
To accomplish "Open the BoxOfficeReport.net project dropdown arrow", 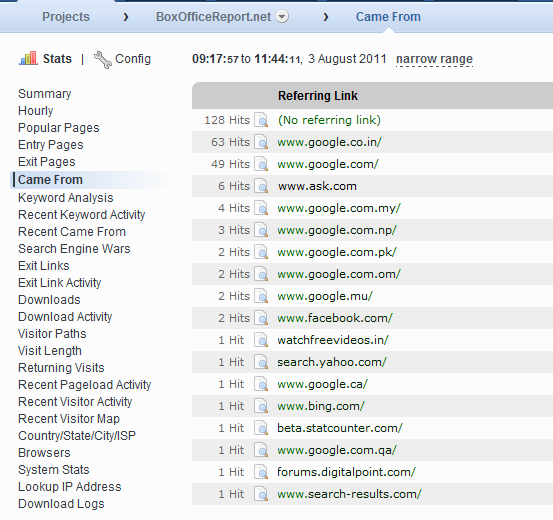I will [282, 16].
